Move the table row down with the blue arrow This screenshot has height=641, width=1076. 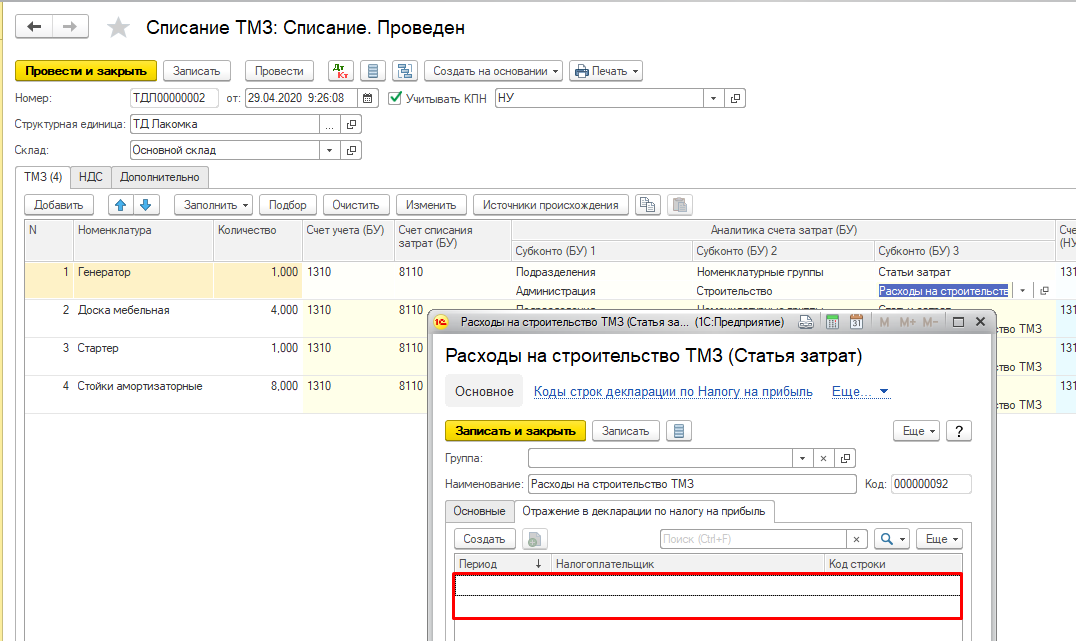click(x=145, y=205)
